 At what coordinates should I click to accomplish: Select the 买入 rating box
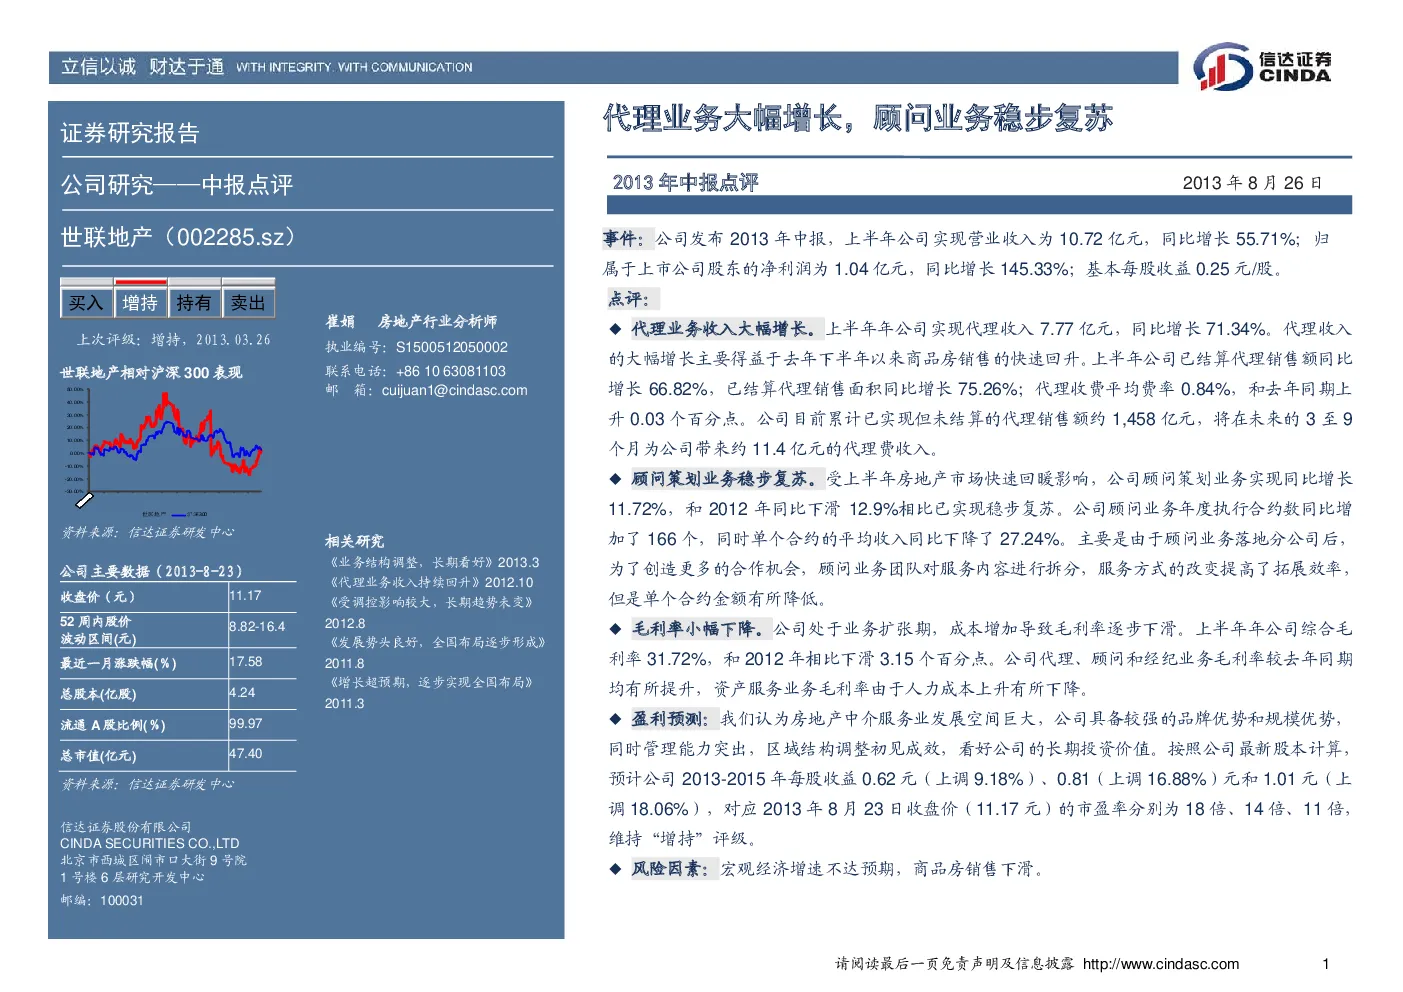tap(86, 303)
